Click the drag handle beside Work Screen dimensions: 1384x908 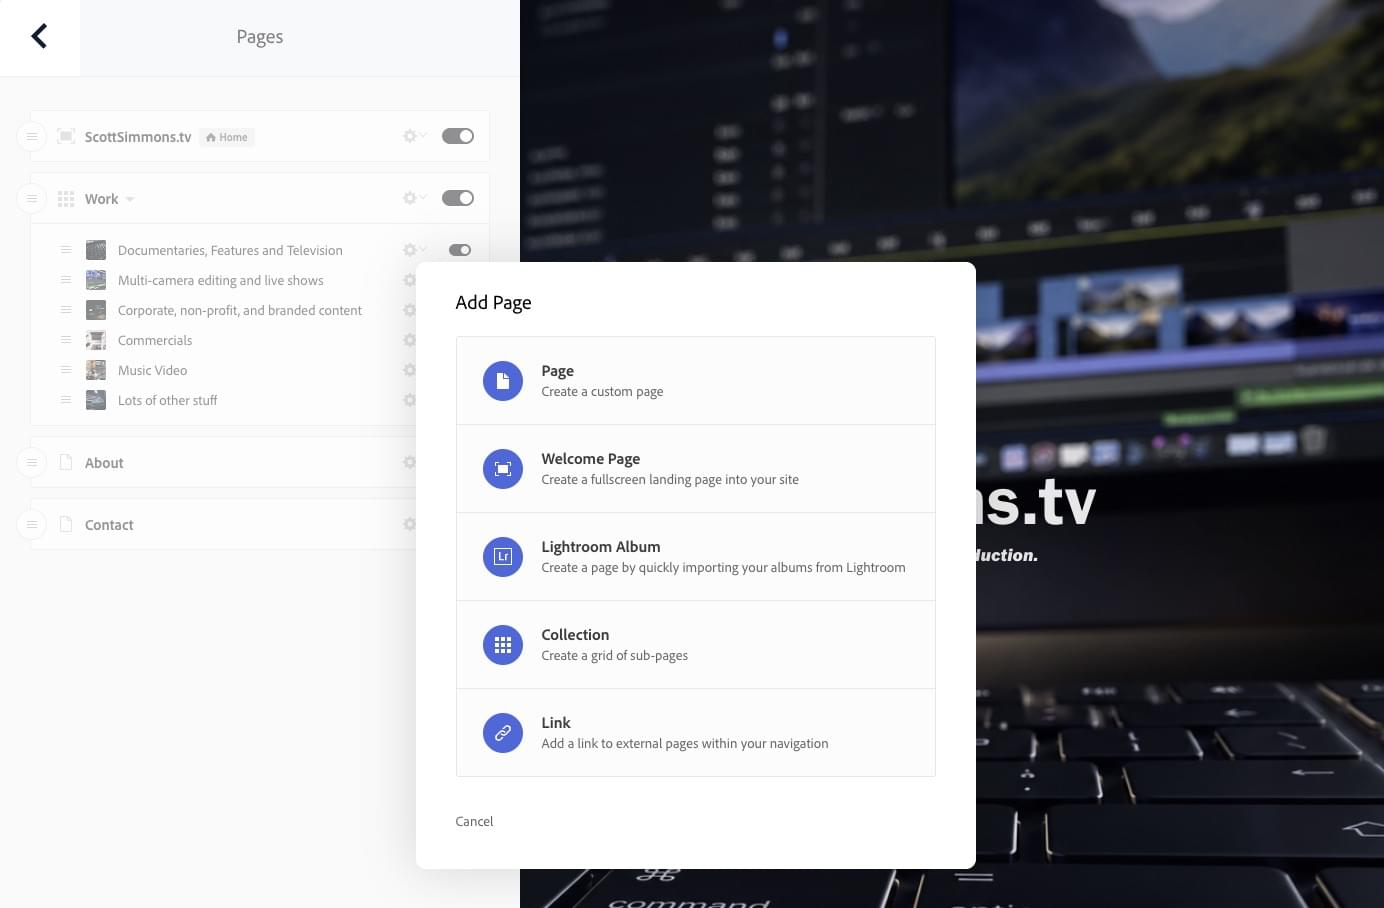[x=32, y=199]
